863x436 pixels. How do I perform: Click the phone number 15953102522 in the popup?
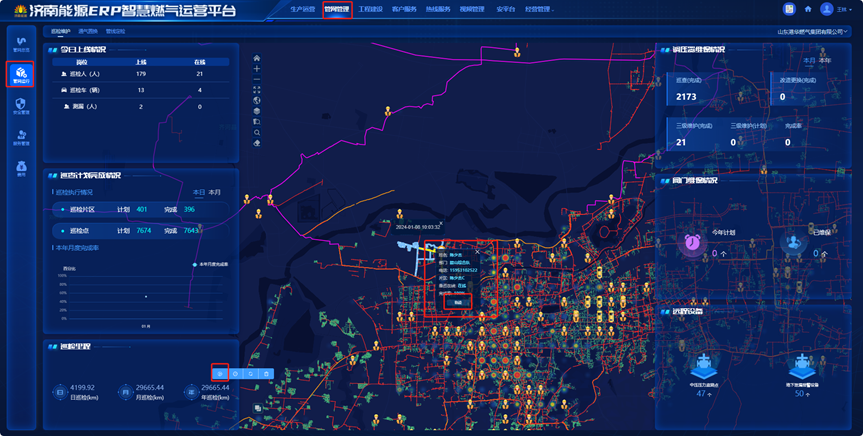tap(463, 270)
